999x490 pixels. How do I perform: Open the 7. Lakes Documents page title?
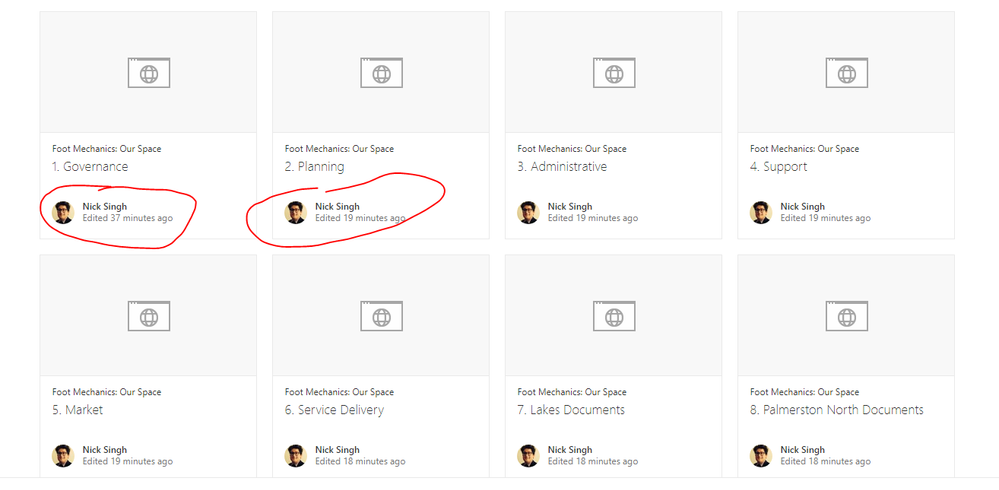pos(571,410)
